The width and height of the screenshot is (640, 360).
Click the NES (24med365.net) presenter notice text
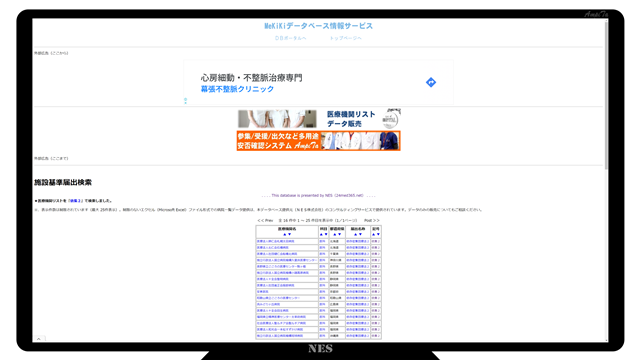point(318,196)
